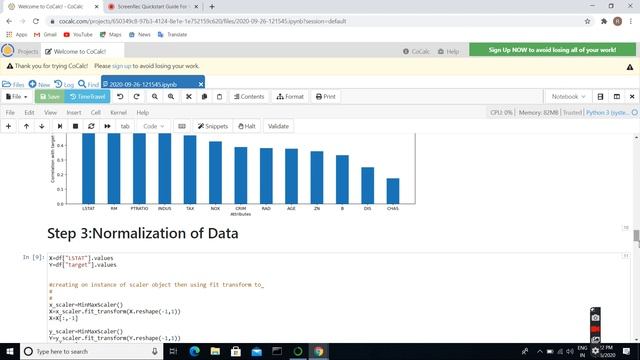Insert a new cell with the plus icon
The height and width of the screenshot is (360, 640).
click(x=9, y=126)
